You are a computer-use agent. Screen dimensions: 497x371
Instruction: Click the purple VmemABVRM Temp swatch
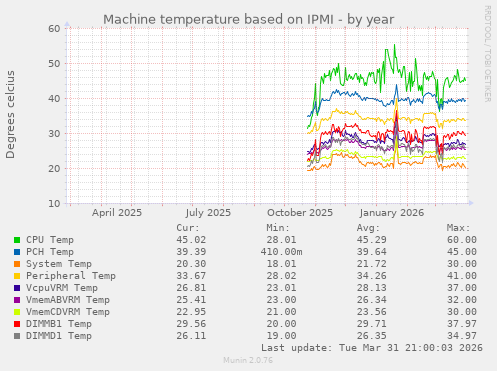coord(17,300)
